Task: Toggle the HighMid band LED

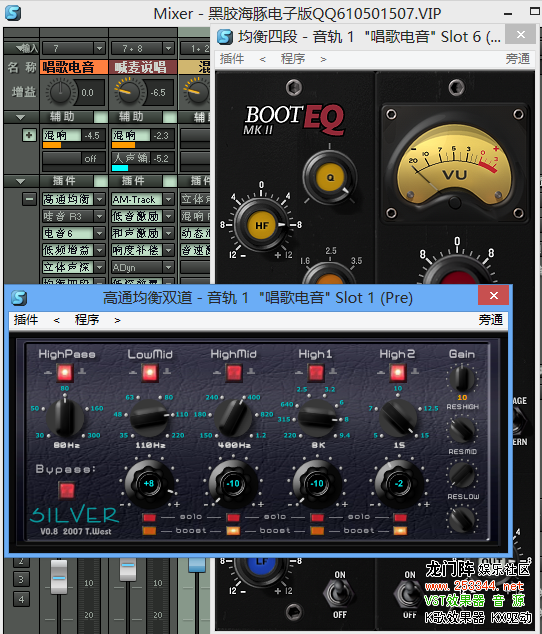Action: click(234, 373)
